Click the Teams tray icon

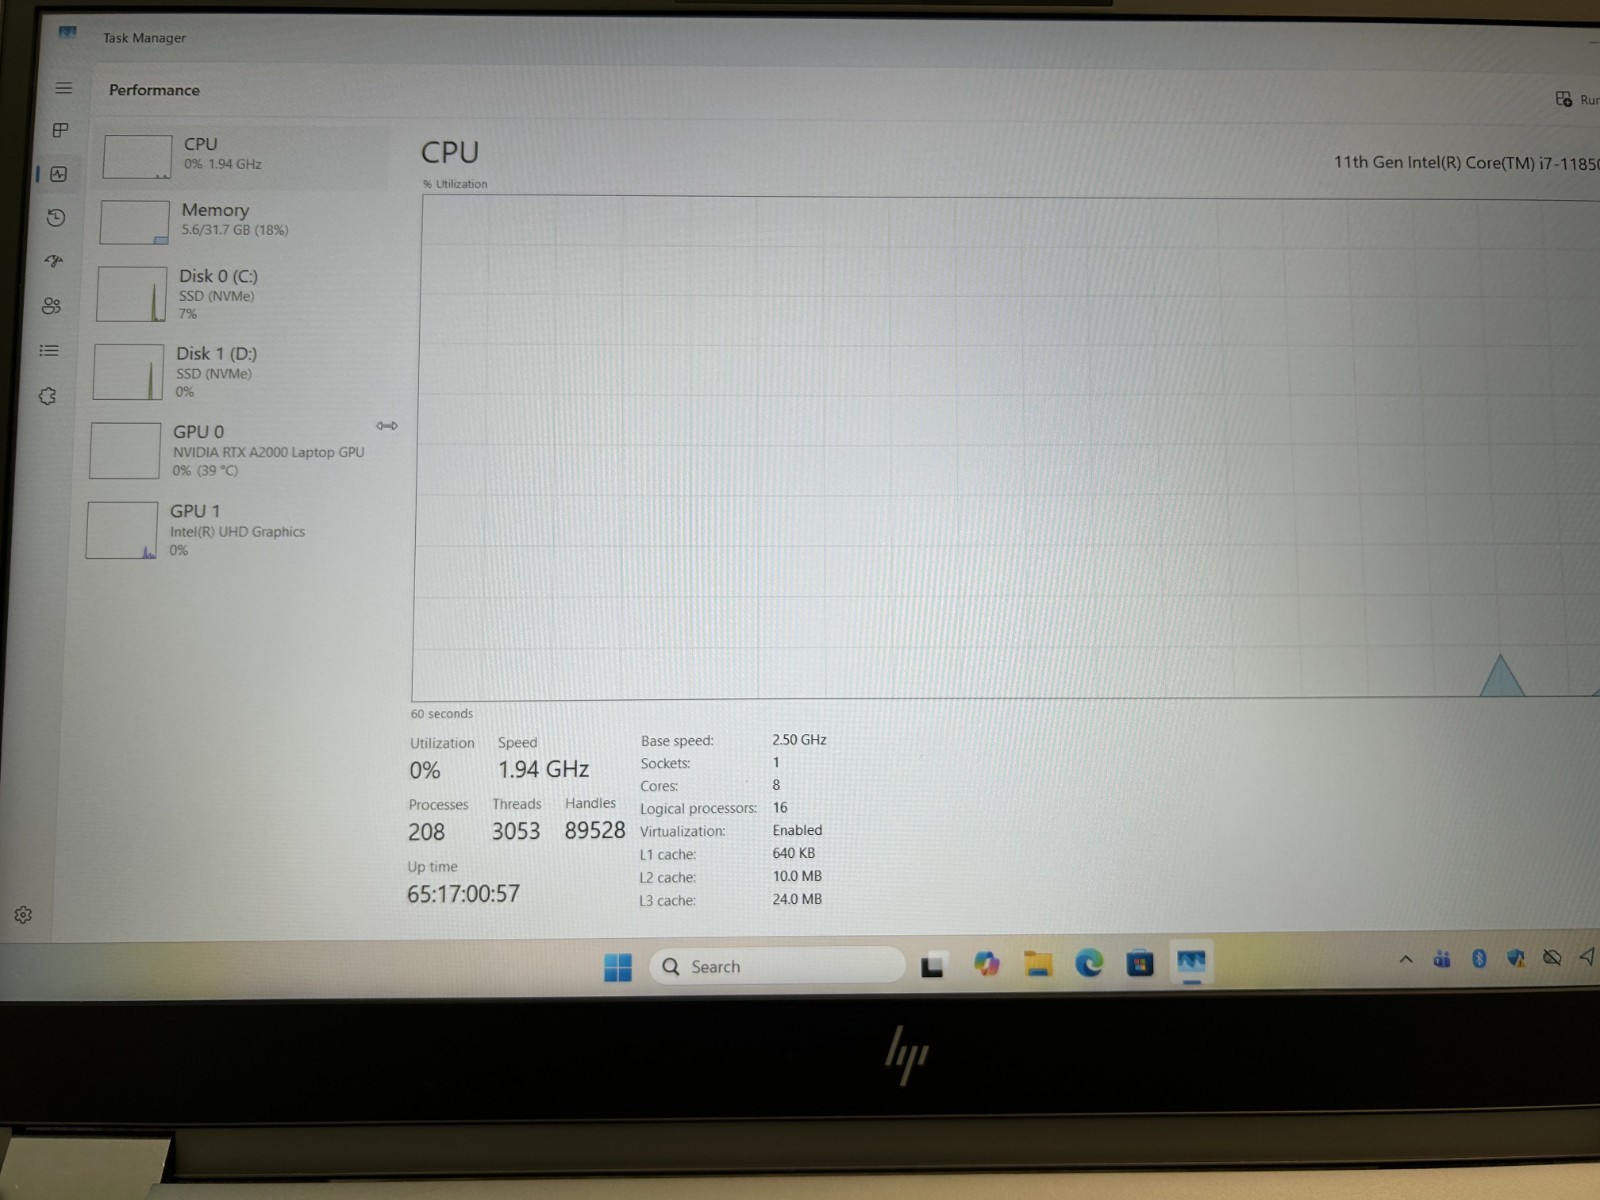[x=1442, y=959]
